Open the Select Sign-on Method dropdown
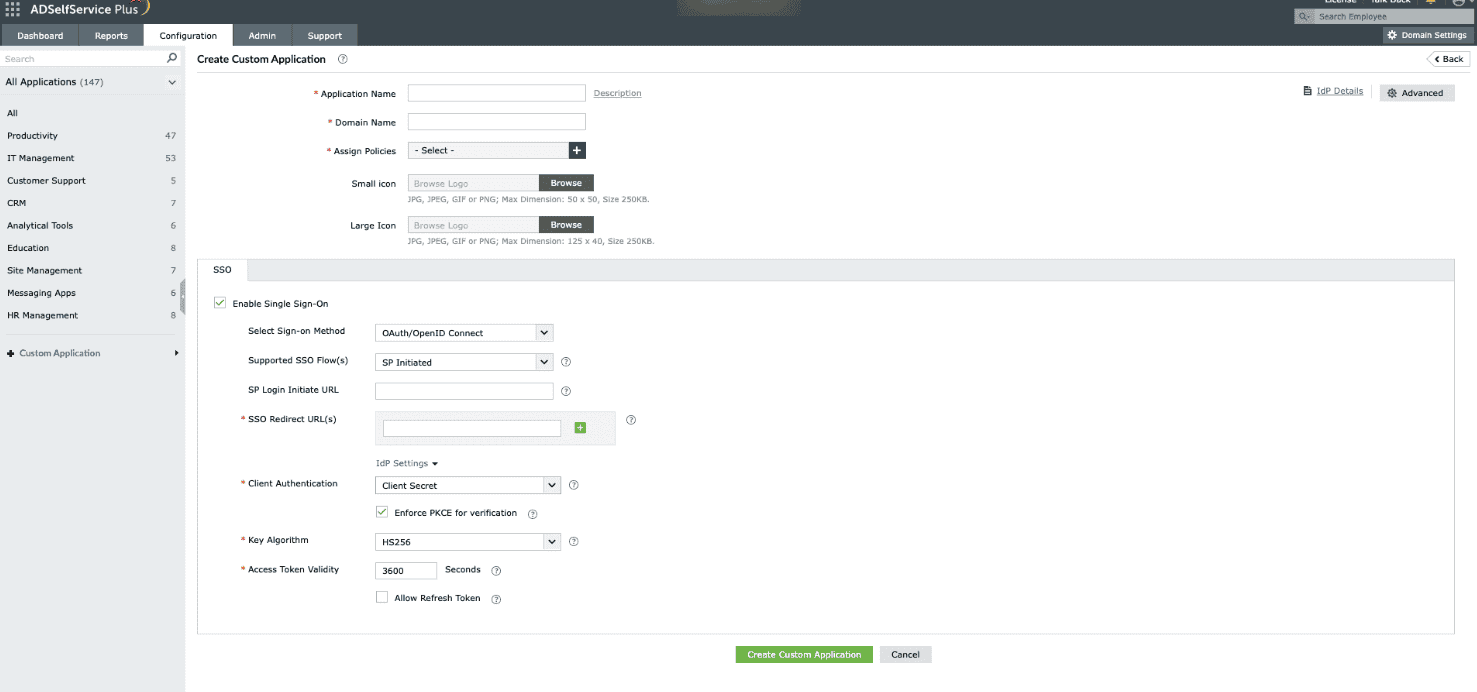Viewport: 1477px width, 692px height. (543, 332)
